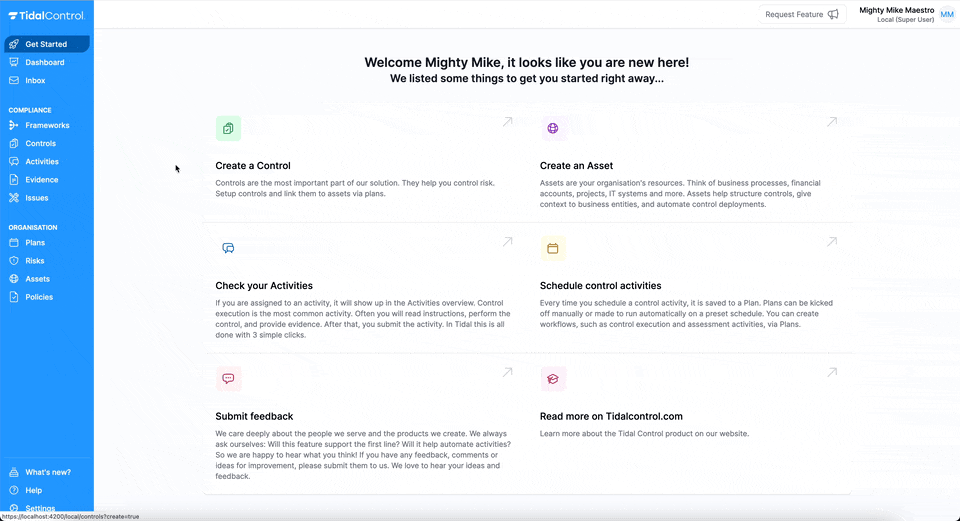Open Create an Asset arrow link
960x521 pixels.
click(x=831, y=122)
